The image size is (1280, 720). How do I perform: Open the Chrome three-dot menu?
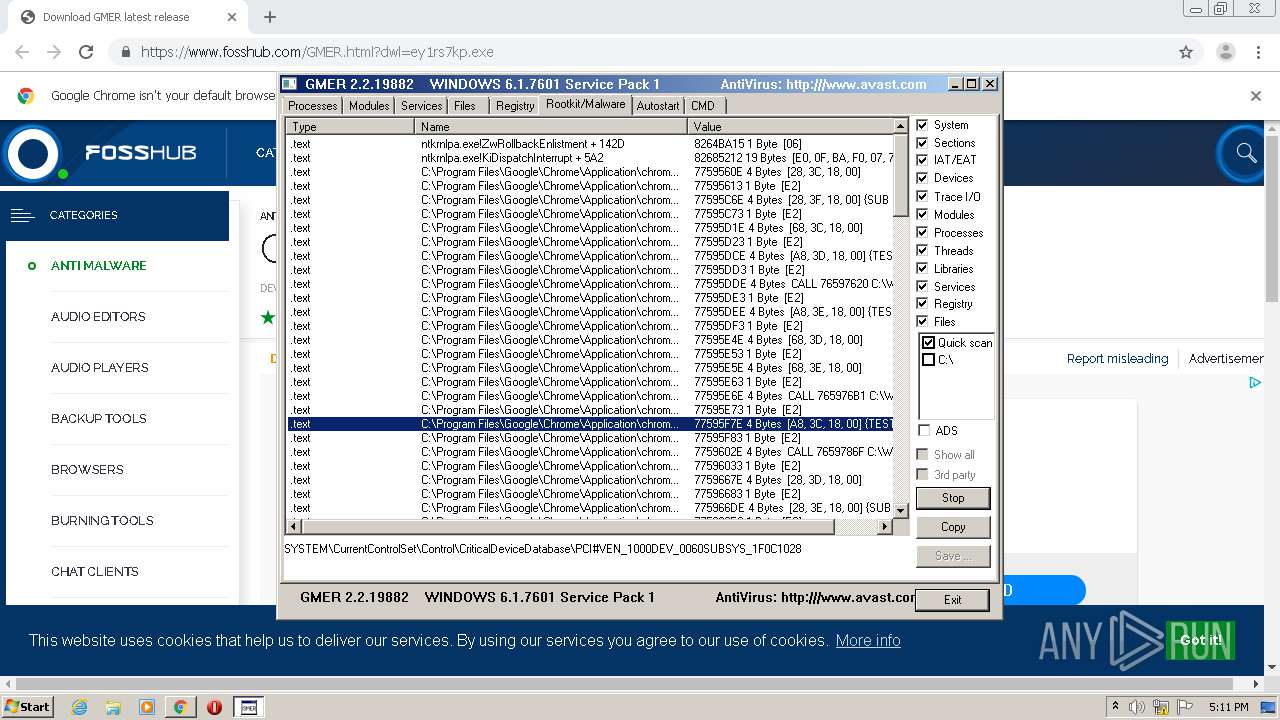(x=1257, y=52)
